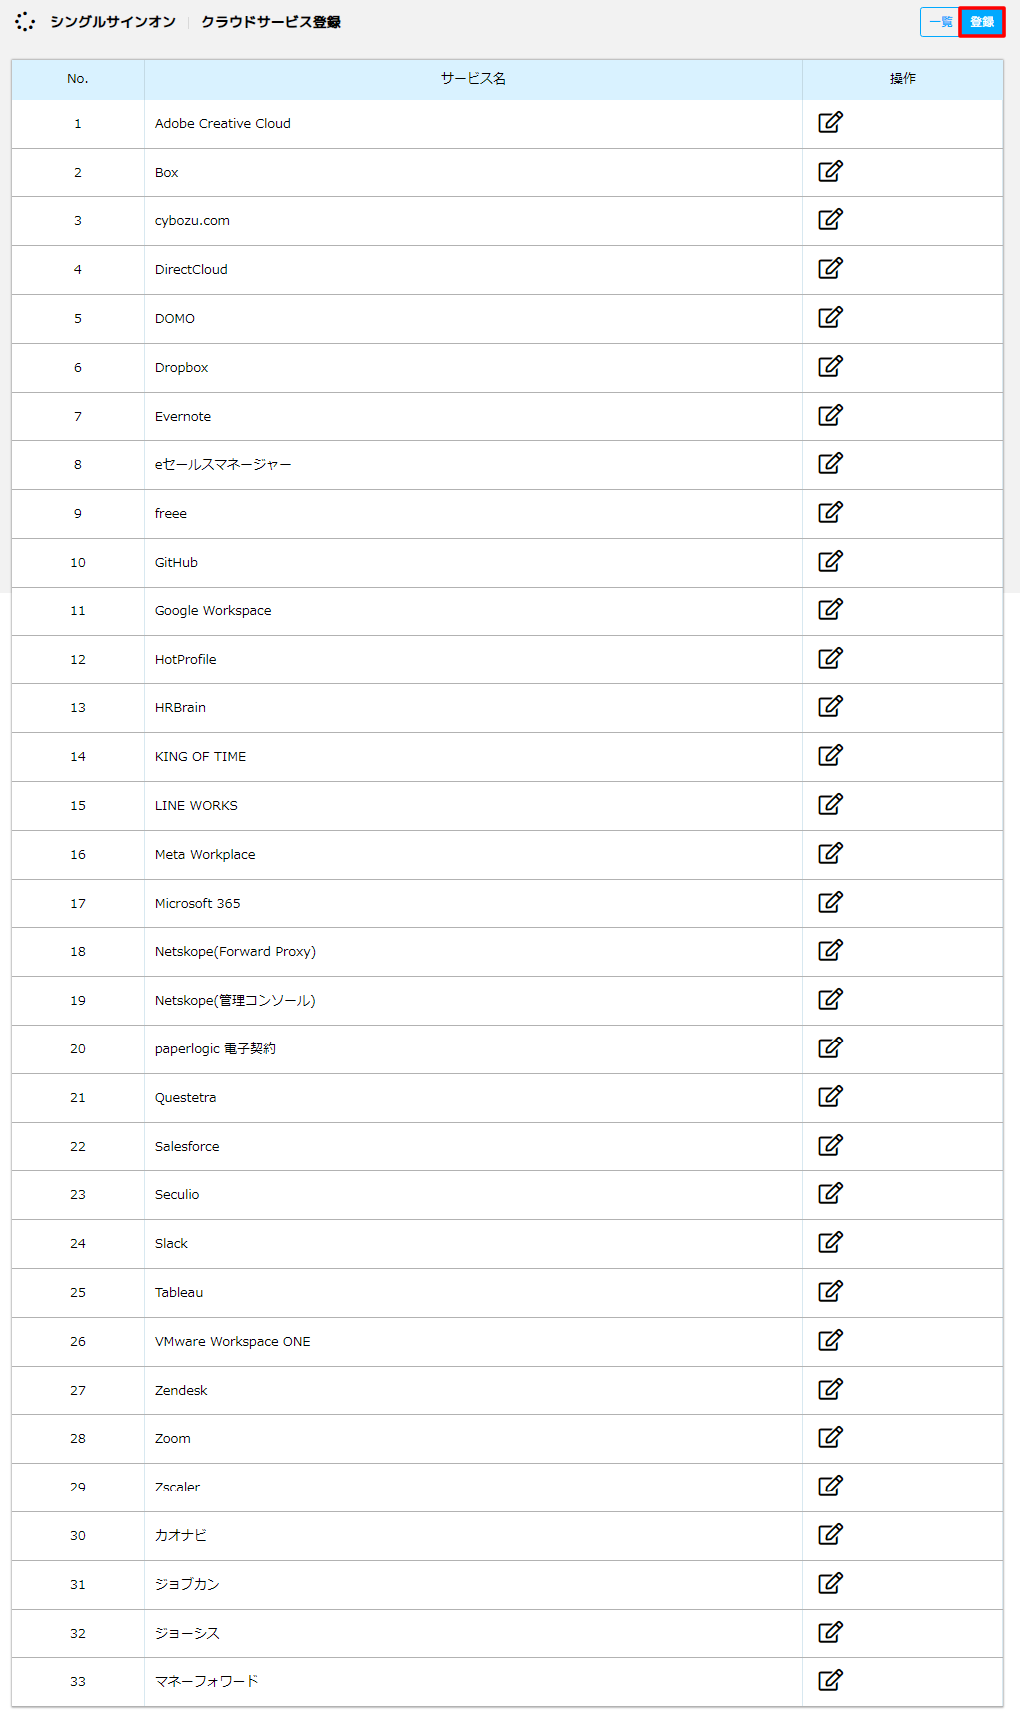The height and width of the screenshot is (1719, 1020).
Task: Edit the LINE WORKS service
Action: coord(831,804)
